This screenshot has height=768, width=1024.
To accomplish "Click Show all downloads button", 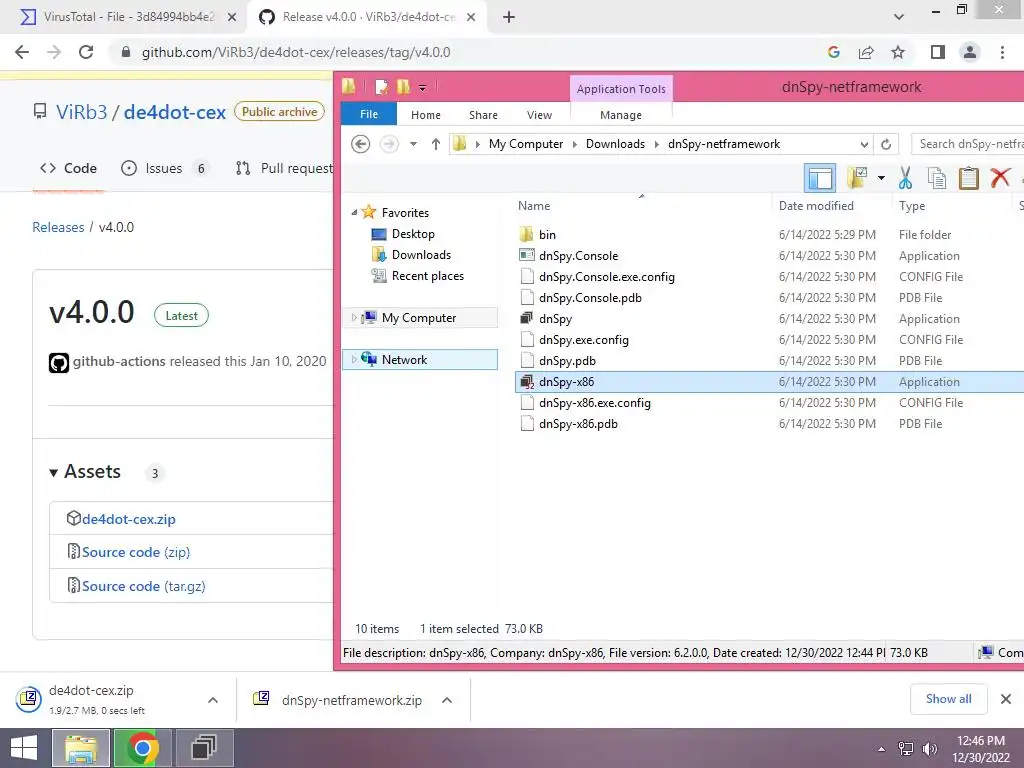I will click(948, 699).
